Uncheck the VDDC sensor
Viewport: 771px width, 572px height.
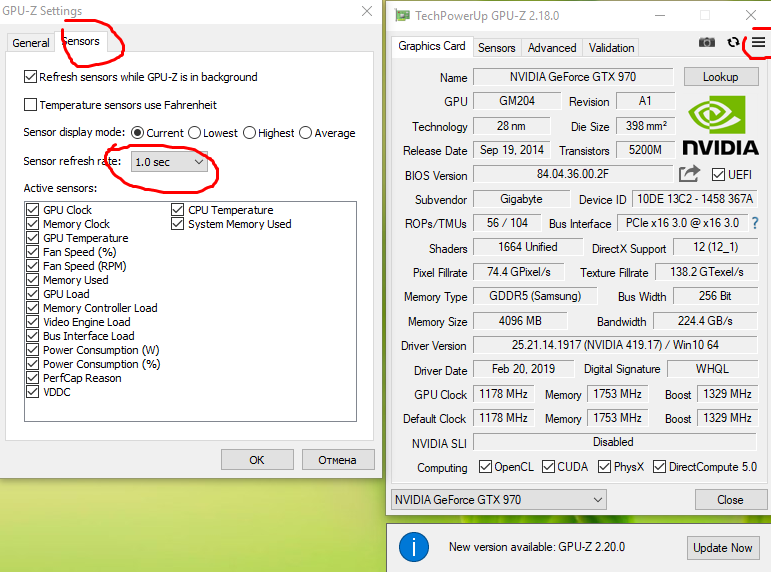(32, 392)
